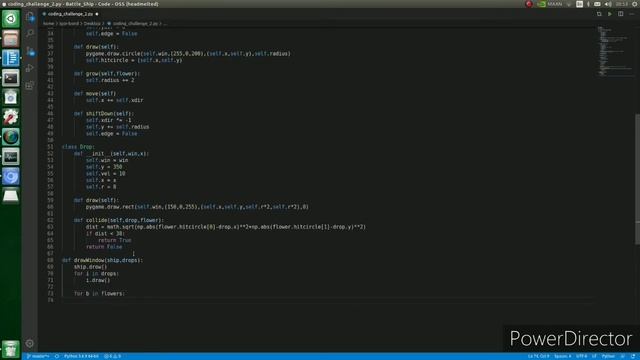
Task: Open the Files manager in the dock
Action: [x=11, y=38]
